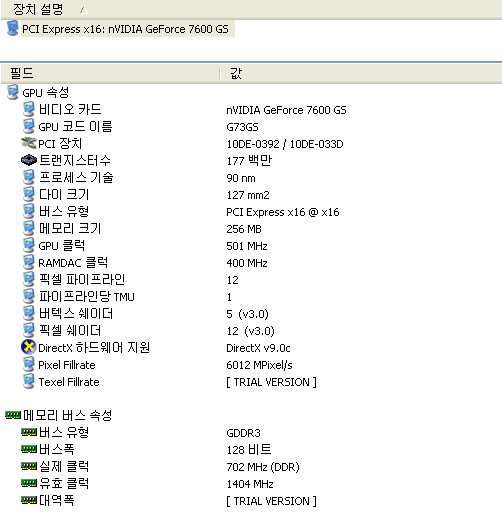The image size is (502, 516).
Task: Click the DirectX 하드웨어 지원 icon
Action: point(29,347)
